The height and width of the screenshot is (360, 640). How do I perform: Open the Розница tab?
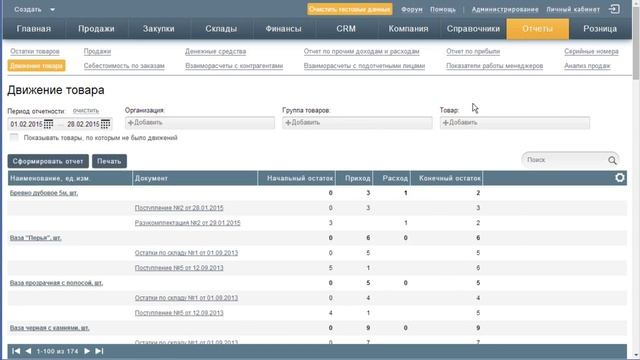600,29
